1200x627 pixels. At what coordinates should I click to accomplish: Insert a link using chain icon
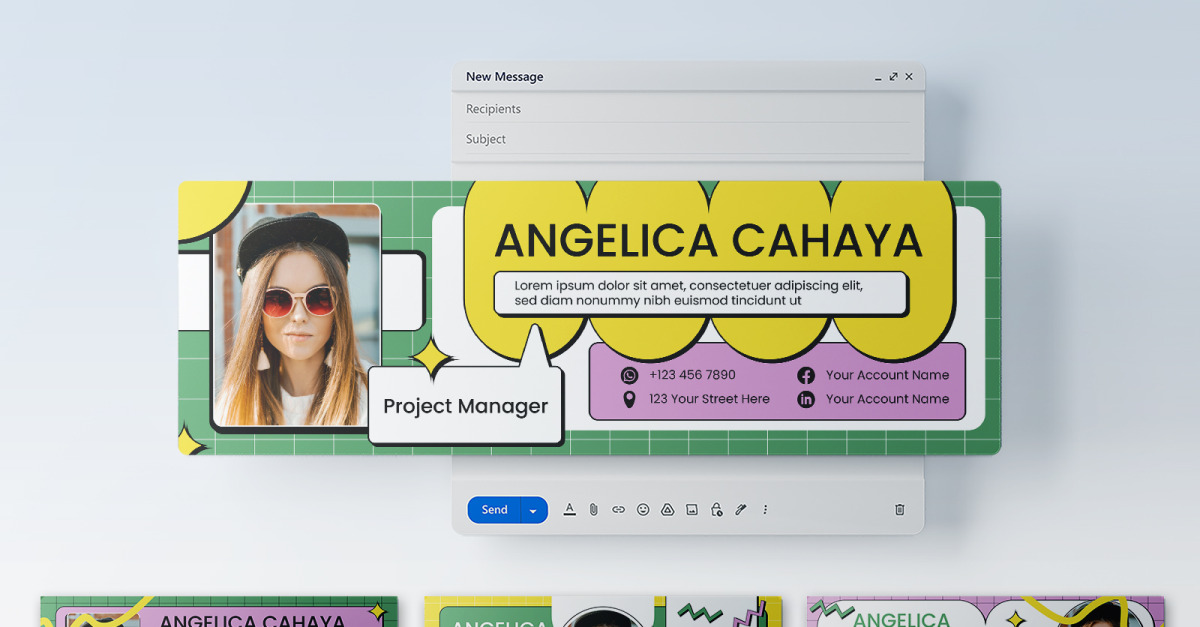tap(618, 510)
